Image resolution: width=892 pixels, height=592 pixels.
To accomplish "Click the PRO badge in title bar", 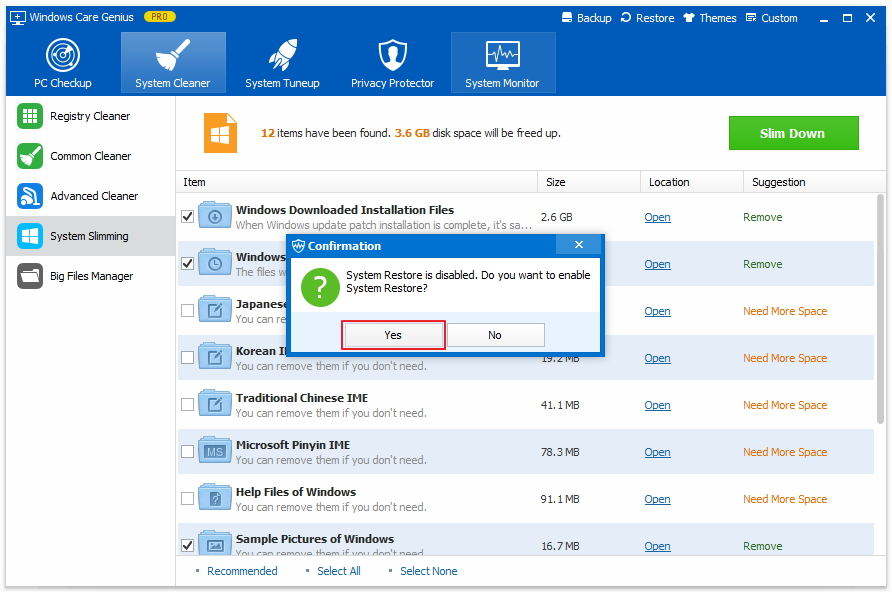I will tap(159, 17).
